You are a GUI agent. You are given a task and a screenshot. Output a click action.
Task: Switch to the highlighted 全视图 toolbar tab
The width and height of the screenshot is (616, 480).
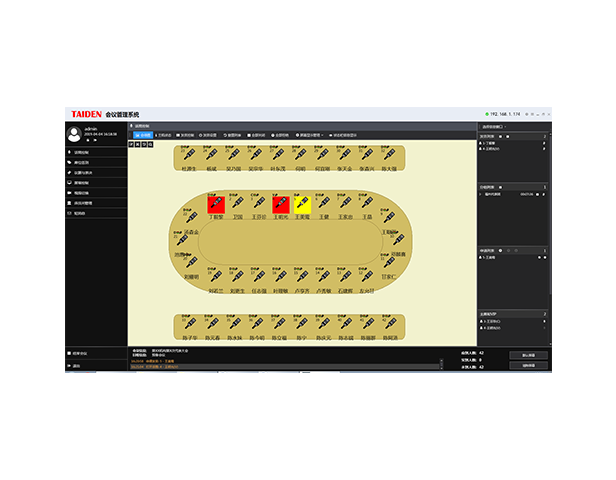coord(143,134)
